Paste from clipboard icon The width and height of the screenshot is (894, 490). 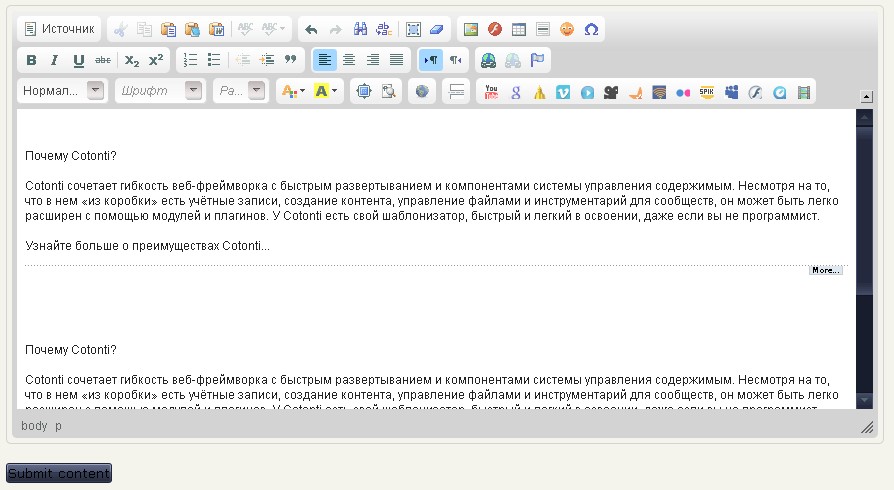168,29
